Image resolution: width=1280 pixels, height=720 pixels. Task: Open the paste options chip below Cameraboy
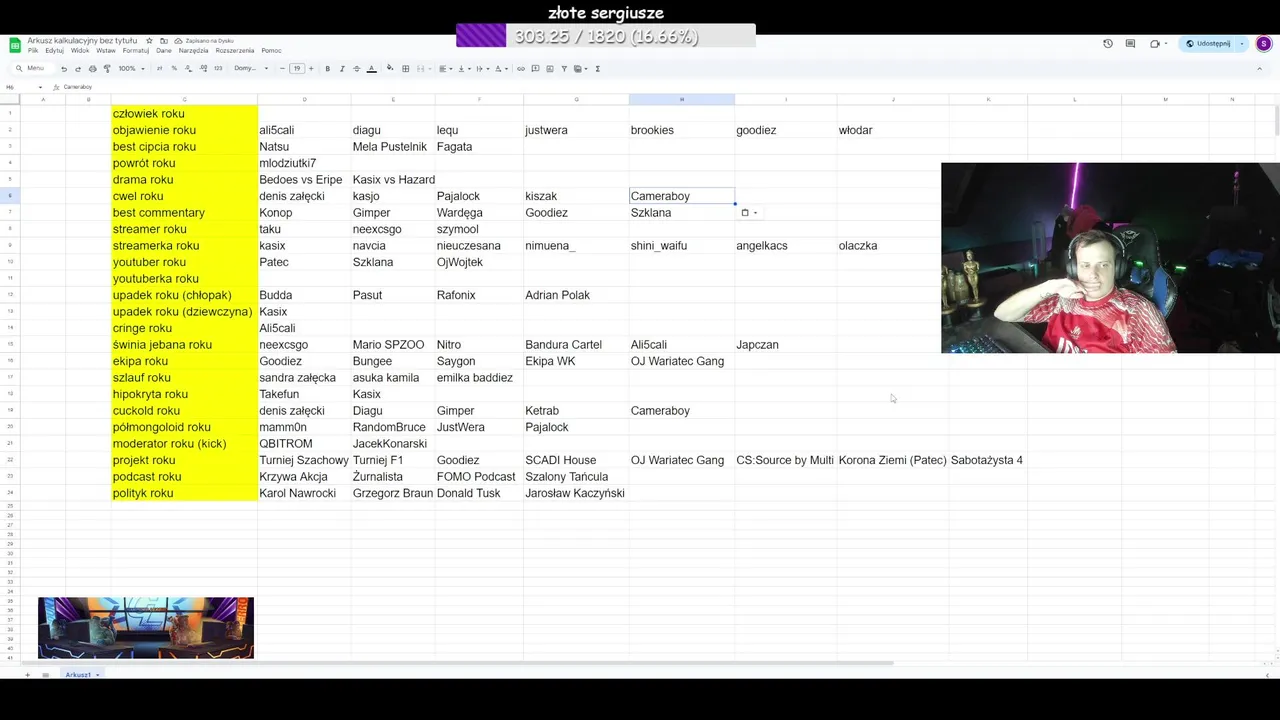click(749, 213)
